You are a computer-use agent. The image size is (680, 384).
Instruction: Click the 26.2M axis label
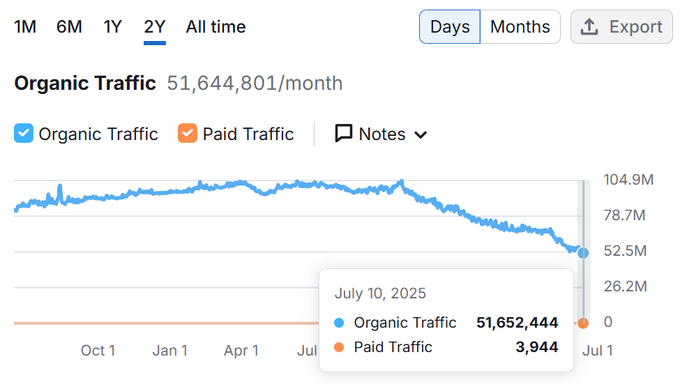625,286
